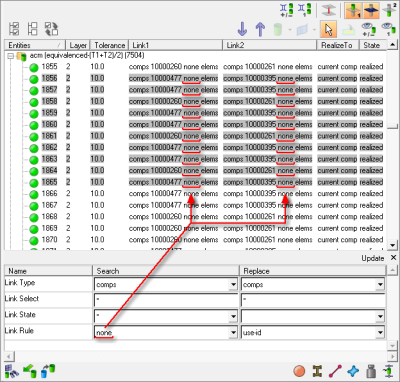Toggle the highlighted selector cursor tool
This screenshot has width=400, height=382.
[x=328, y=29]
